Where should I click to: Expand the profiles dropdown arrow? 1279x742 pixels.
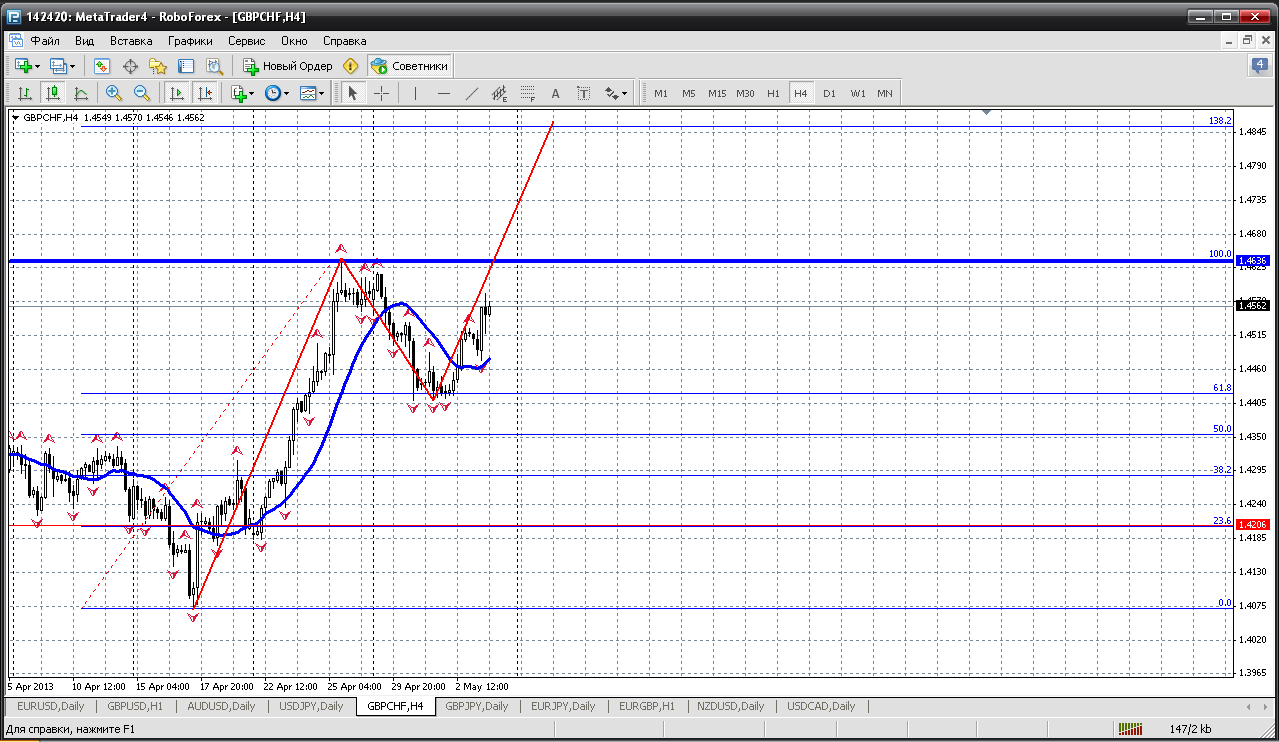pos(73,66)
